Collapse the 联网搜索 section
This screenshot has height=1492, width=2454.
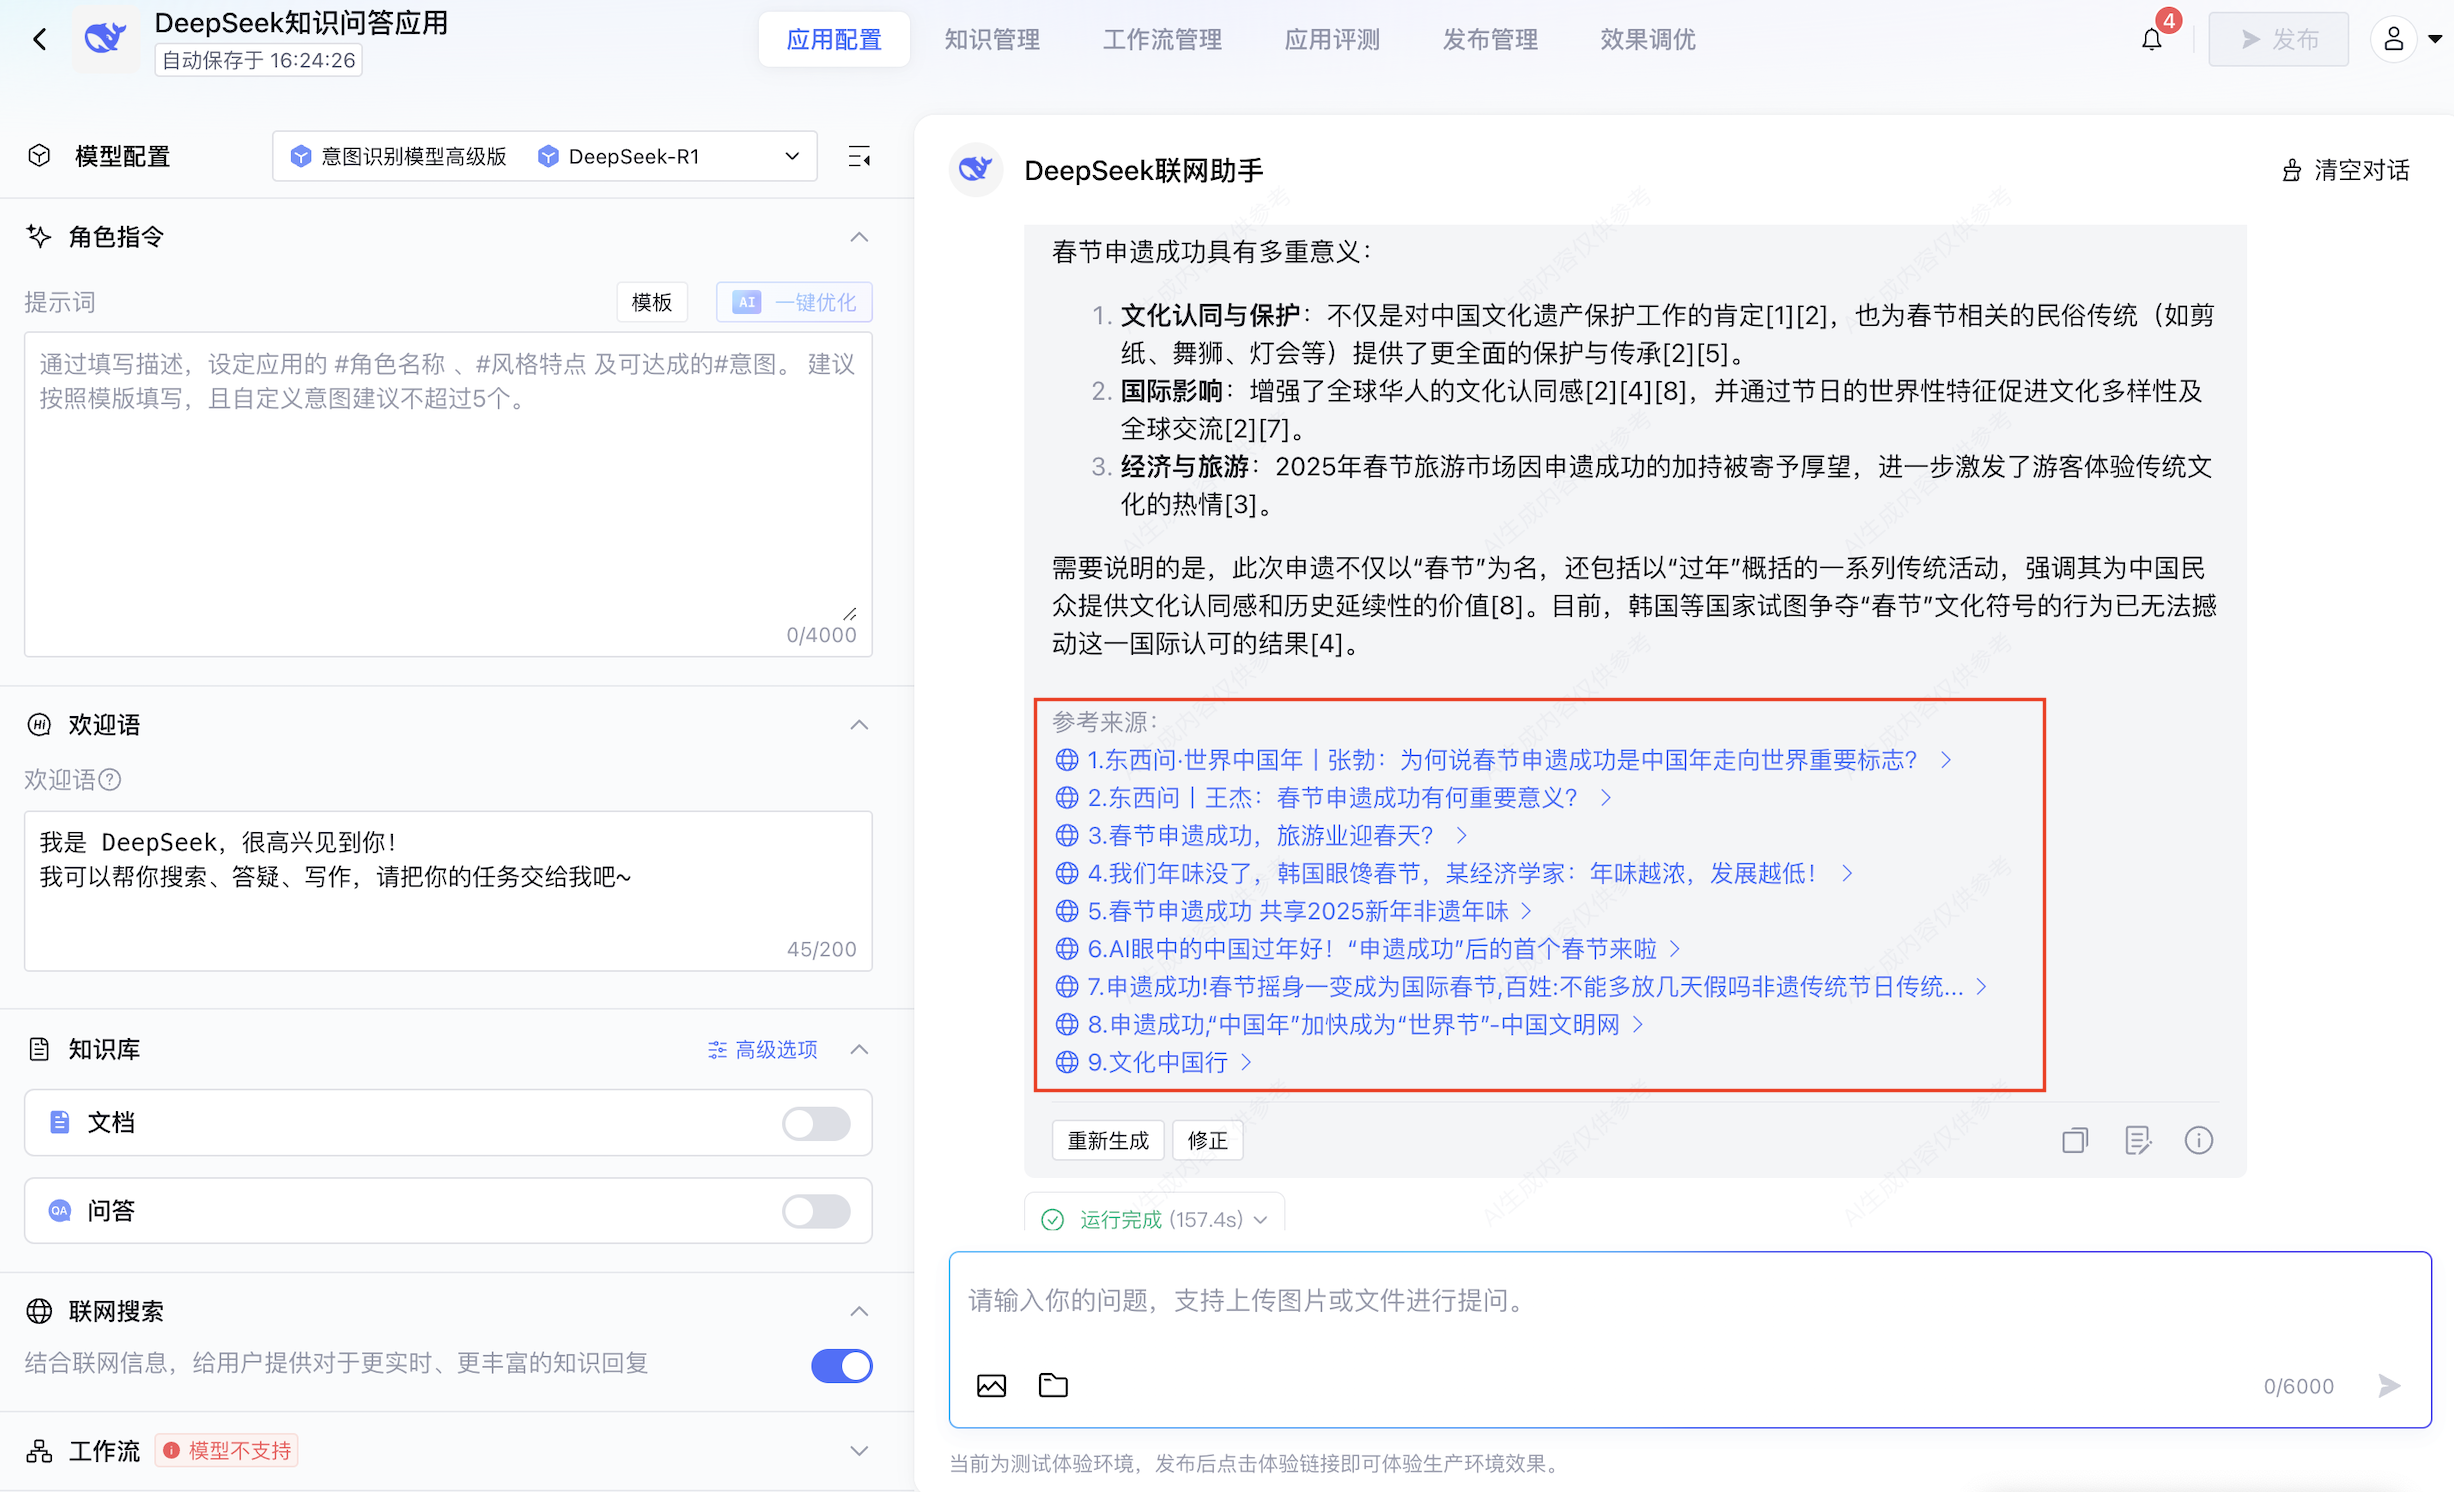859,1311
